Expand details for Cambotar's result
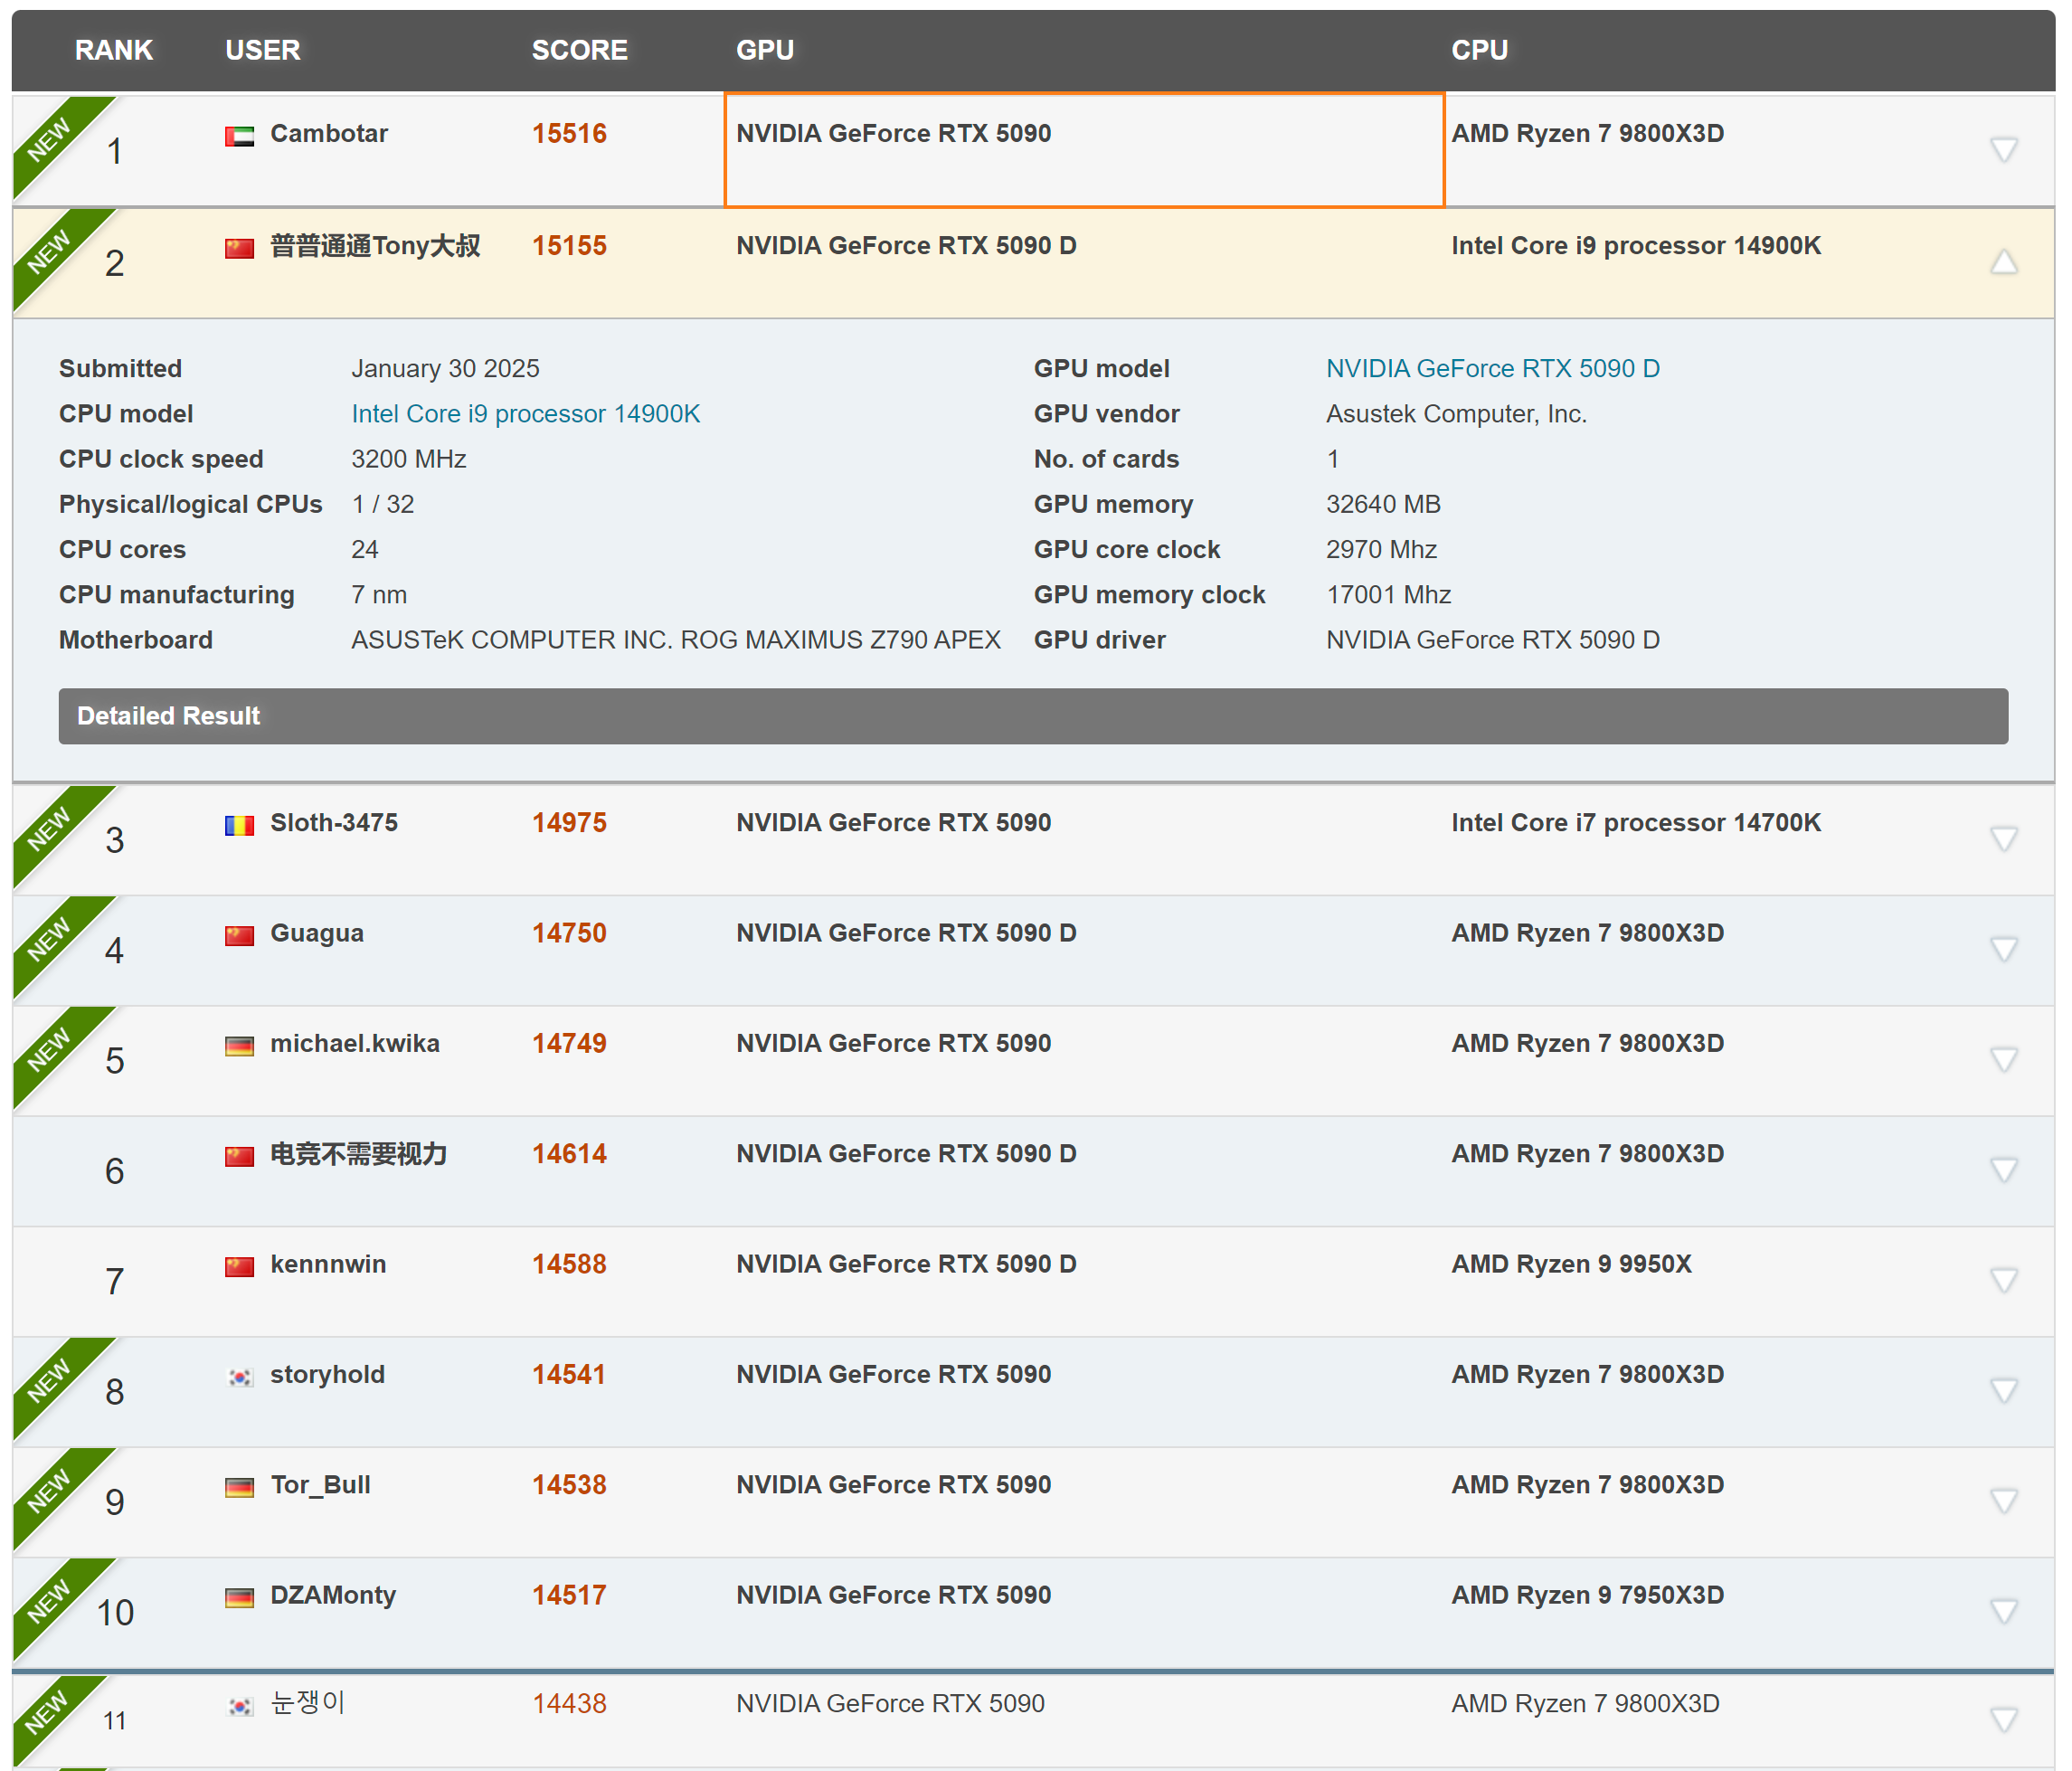 pyautogui.click(x=2002, y=150)
